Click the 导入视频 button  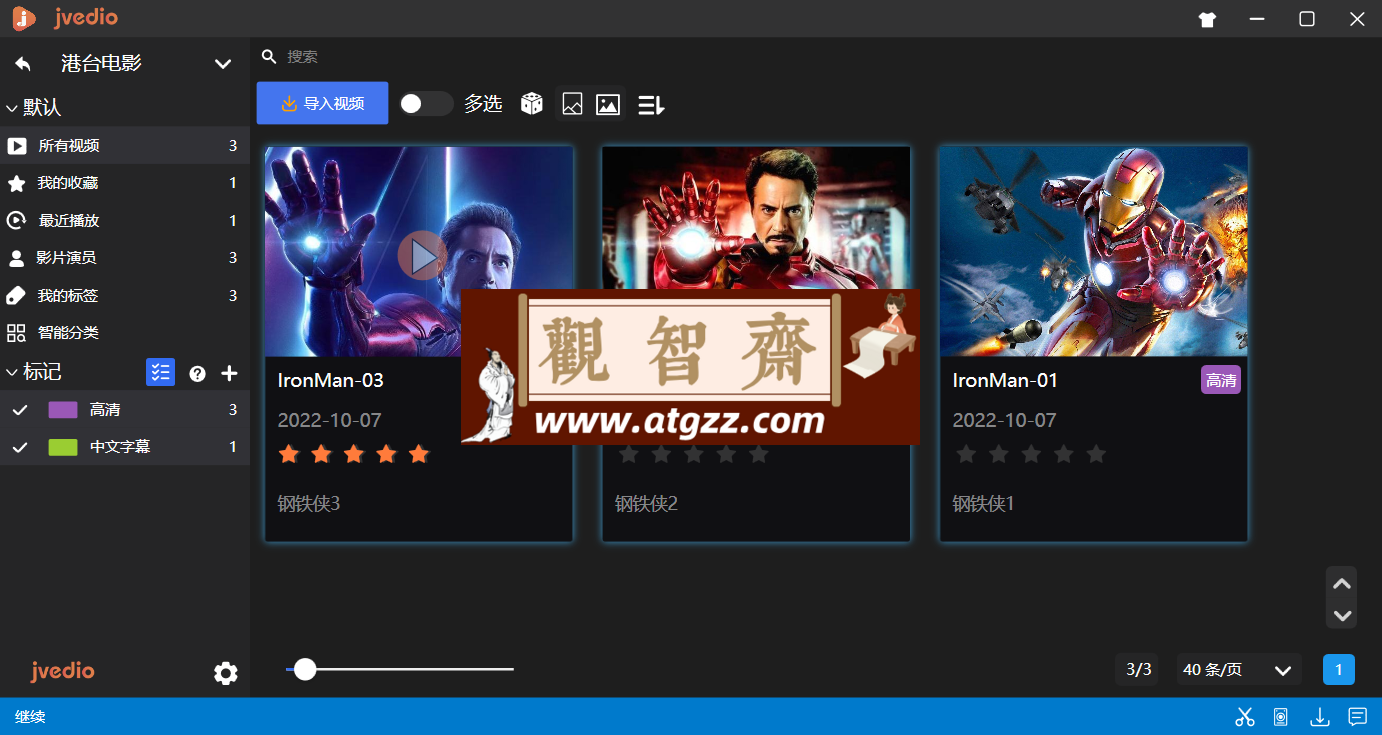(x=322, y=103)
